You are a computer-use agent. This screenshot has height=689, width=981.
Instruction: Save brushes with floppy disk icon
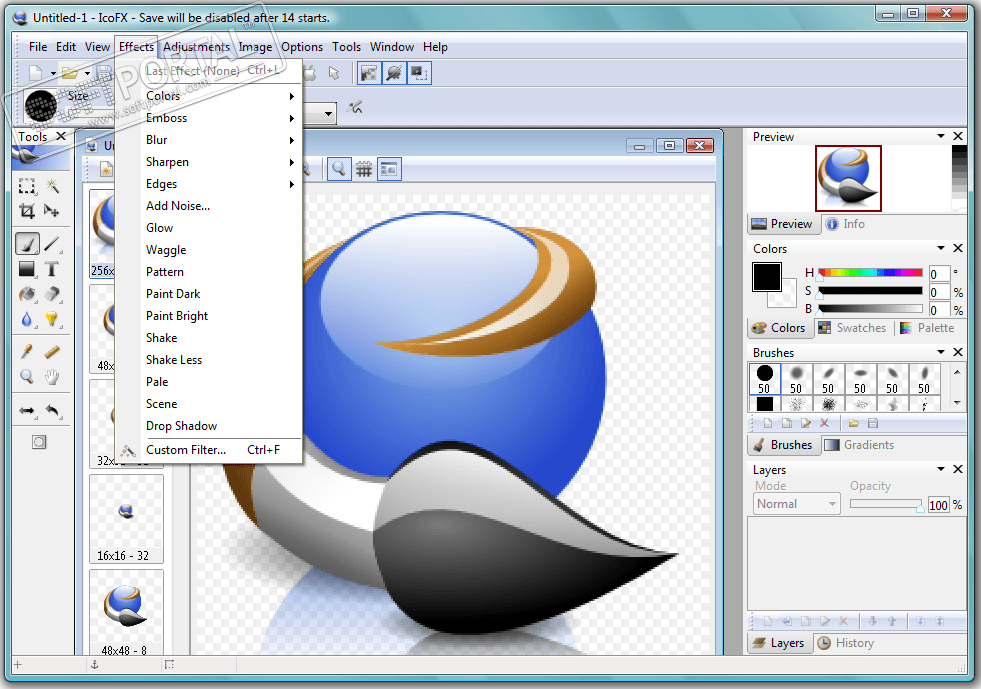[x=873, y=424]
